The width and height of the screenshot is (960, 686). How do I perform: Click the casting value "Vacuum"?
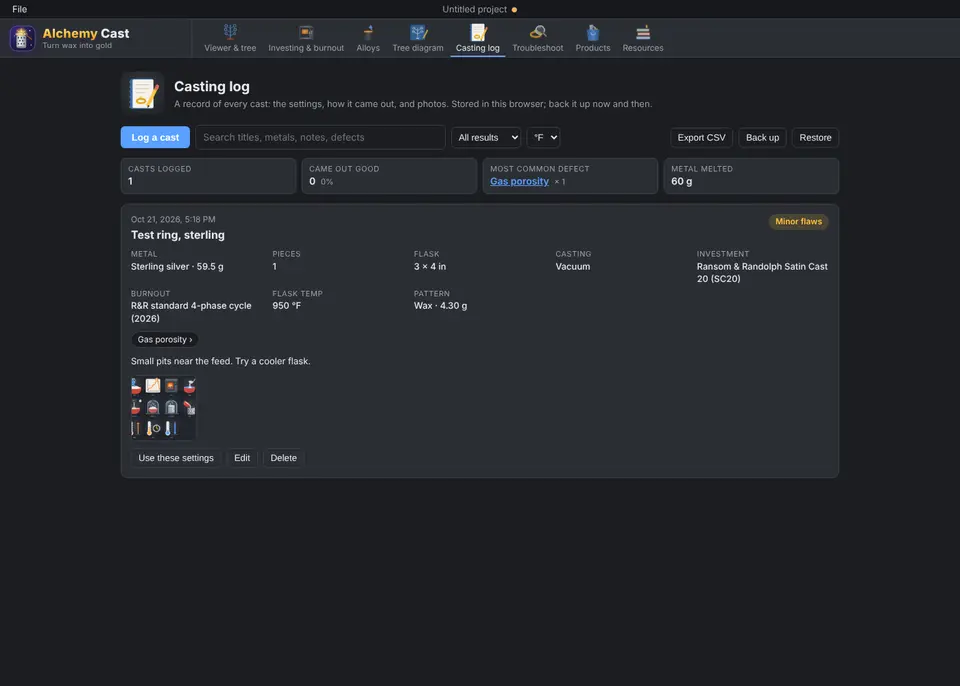point(573,266)
